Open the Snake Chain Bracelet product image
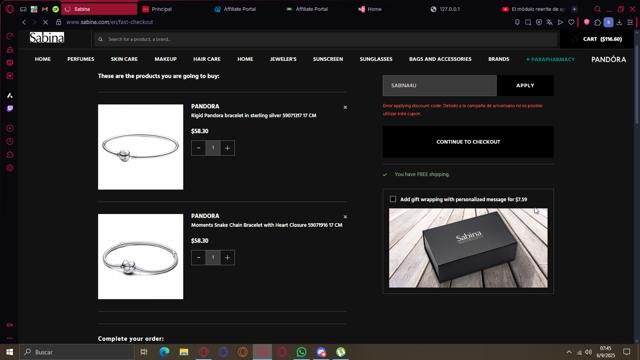The height and width of the screenshot is (360, 640). [140, 256]
